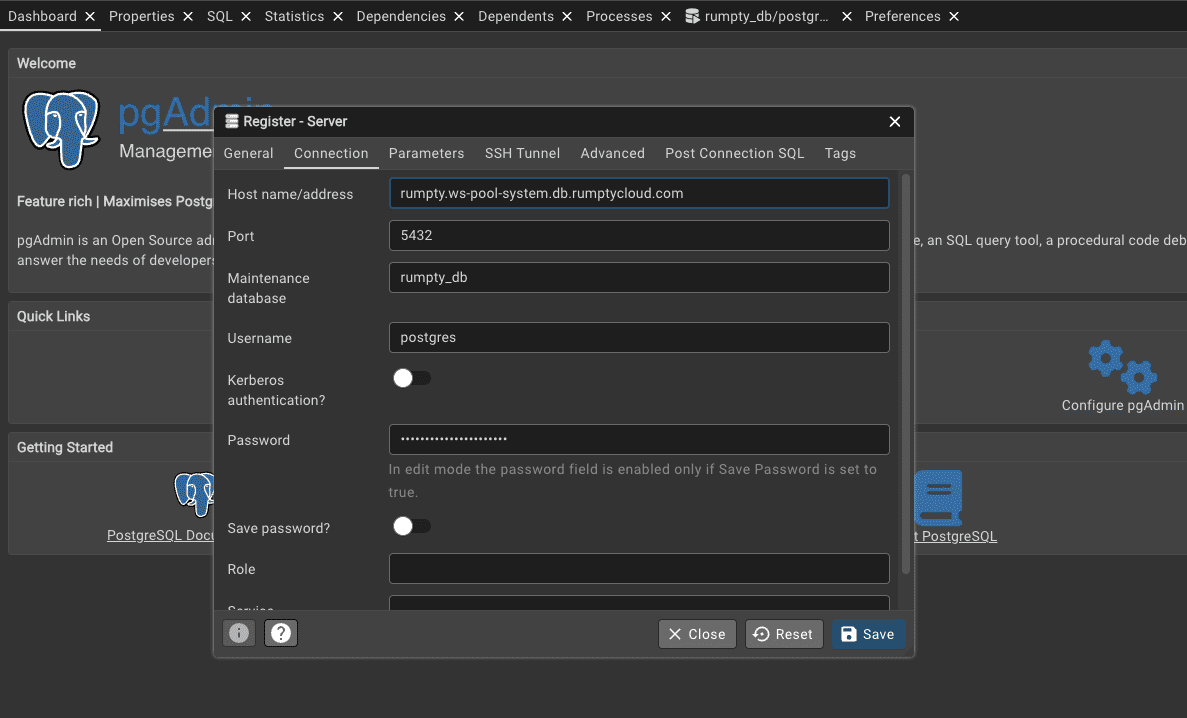This screenshot has height=718, width=1187.
Task: Close the Properties tab with its X
Action: click(188, 17)
